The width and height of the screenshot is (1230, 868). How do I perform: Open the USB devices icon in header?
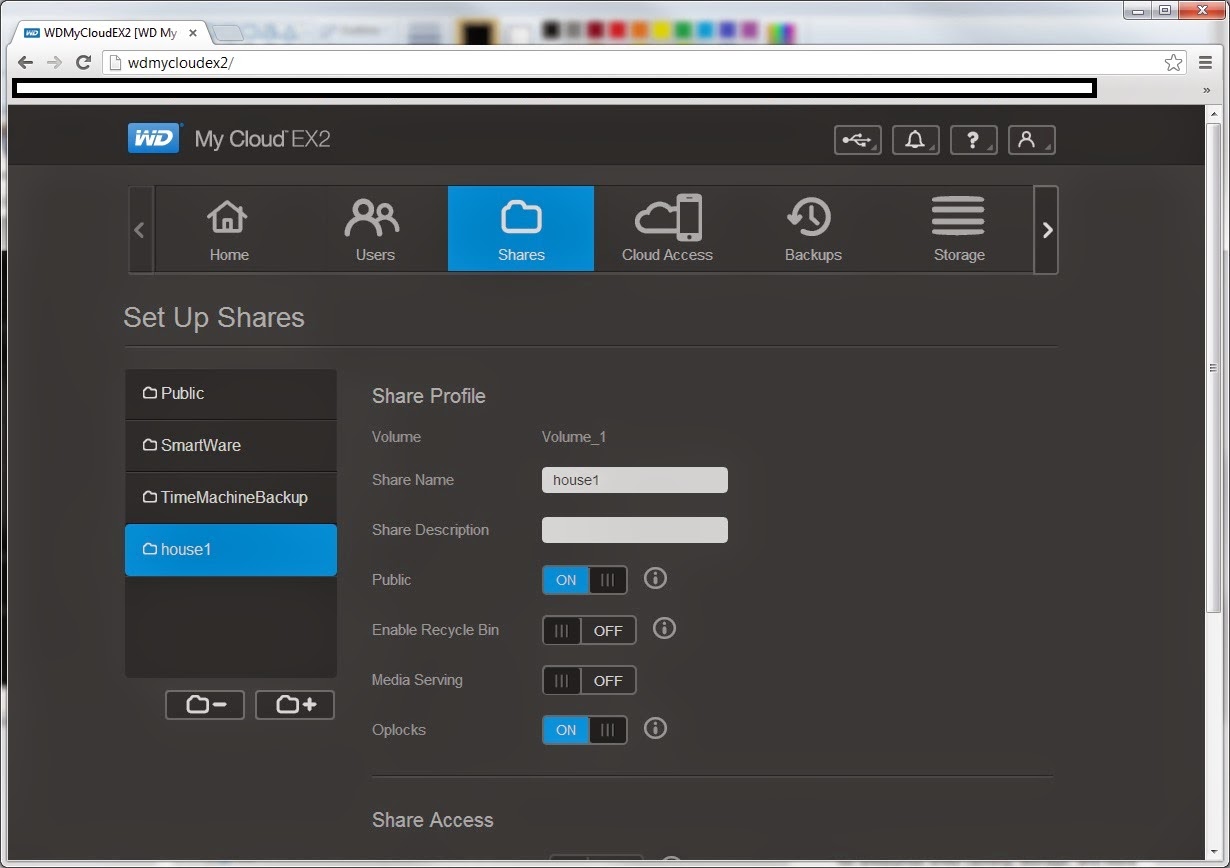pos(858,140)
